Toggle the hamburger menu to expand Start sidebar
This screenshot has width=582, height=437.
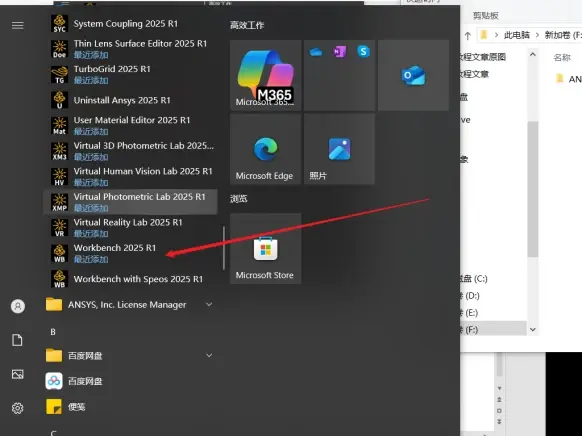pos(17,25)
